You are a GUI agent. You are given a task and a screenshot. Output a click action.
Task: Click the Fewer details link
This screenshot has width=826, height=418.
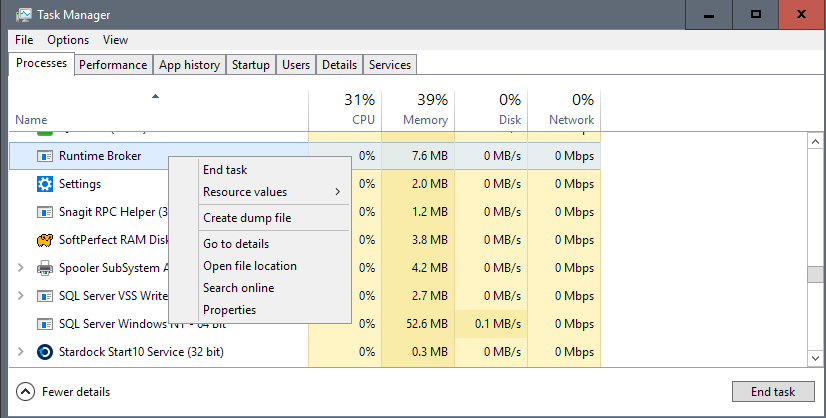pos(76,392)
